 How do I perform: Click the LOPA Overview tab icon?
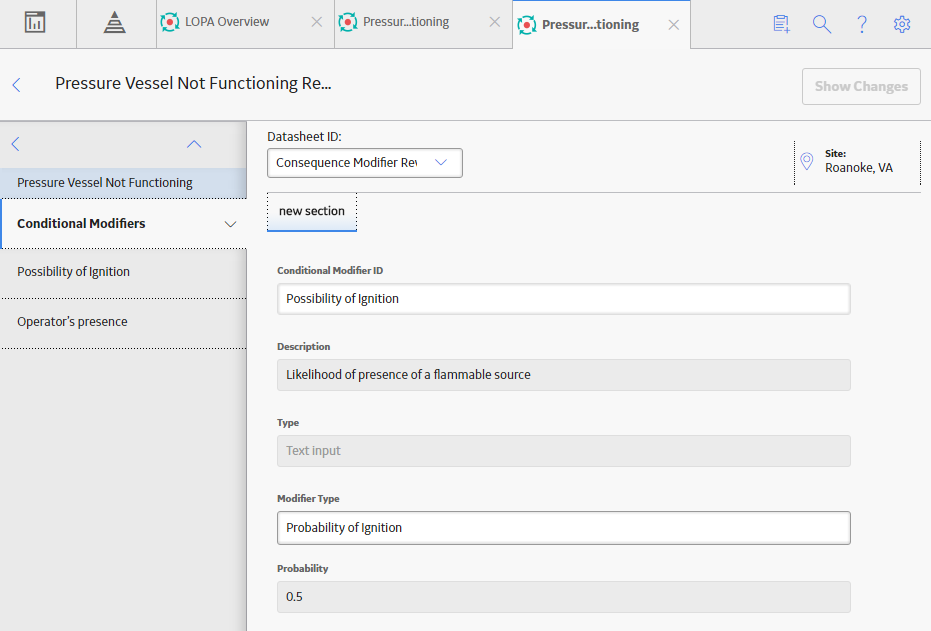tap(170, 22)
